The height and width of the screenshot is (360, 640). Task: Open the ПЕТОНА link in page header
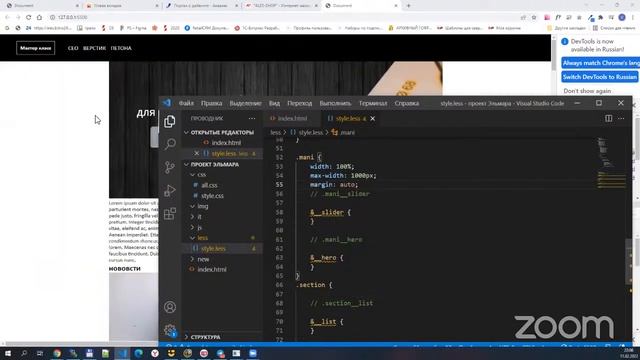(121, 48)
